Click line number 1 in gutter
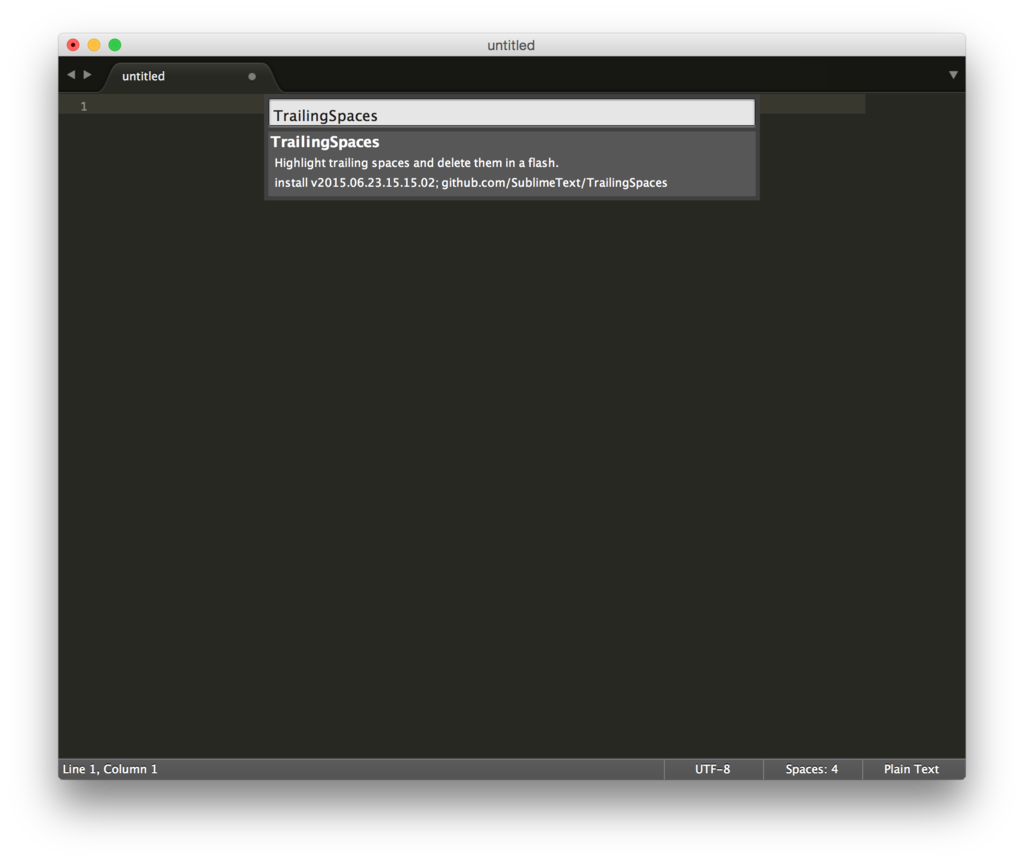 (x=84, y=106)
